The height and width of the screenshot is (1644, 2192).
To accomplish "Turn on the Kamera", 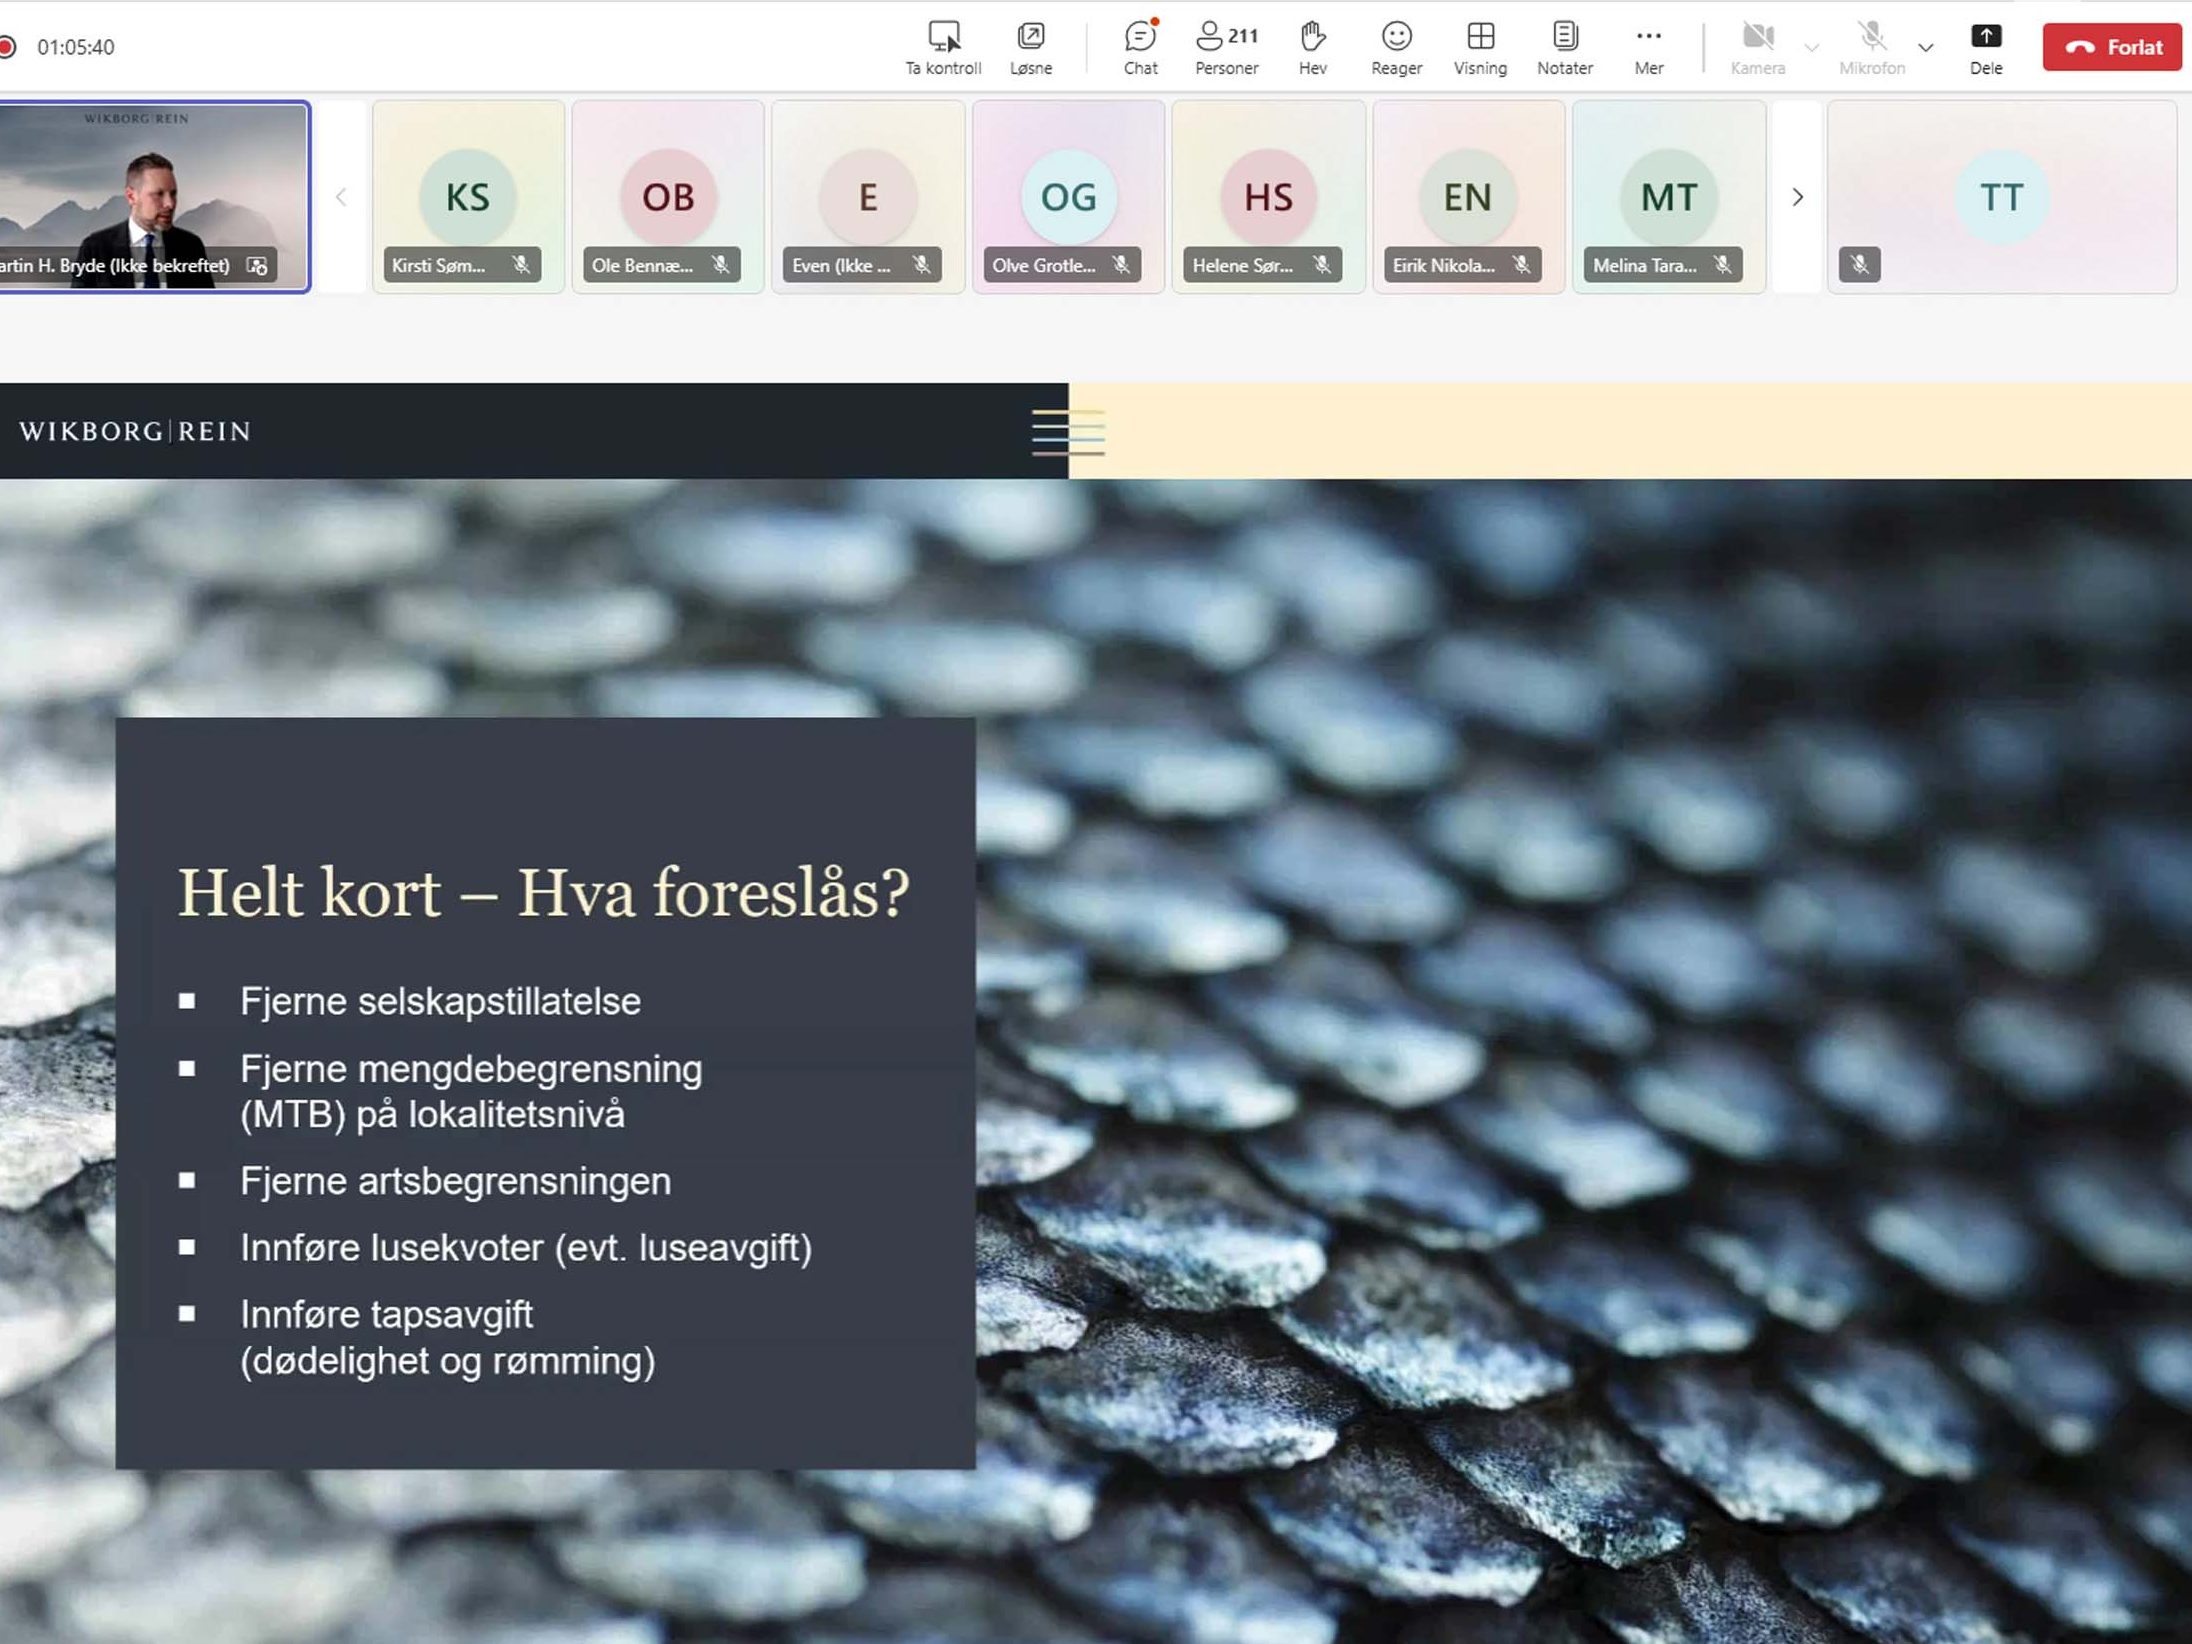I will point(1758,47).
